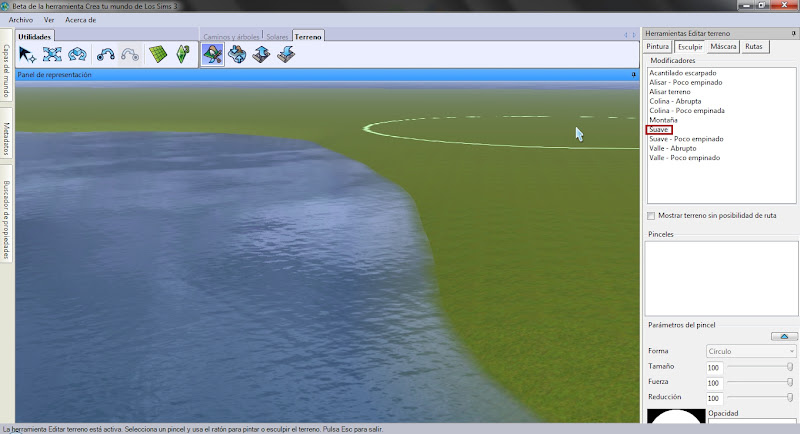Select Suave - Poco empinado modifier

coord(686,139)
